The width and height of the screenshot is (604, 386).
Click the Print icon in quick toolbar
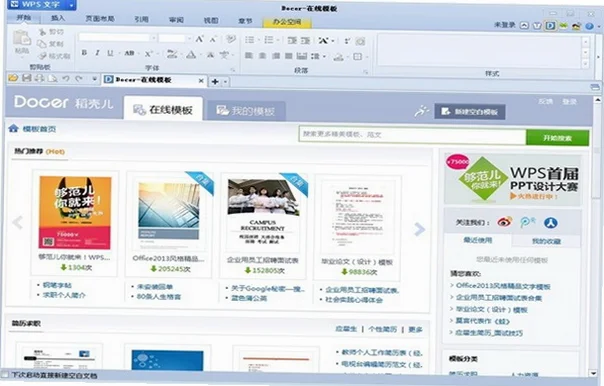pyautogui.click(x=39, y=78)
